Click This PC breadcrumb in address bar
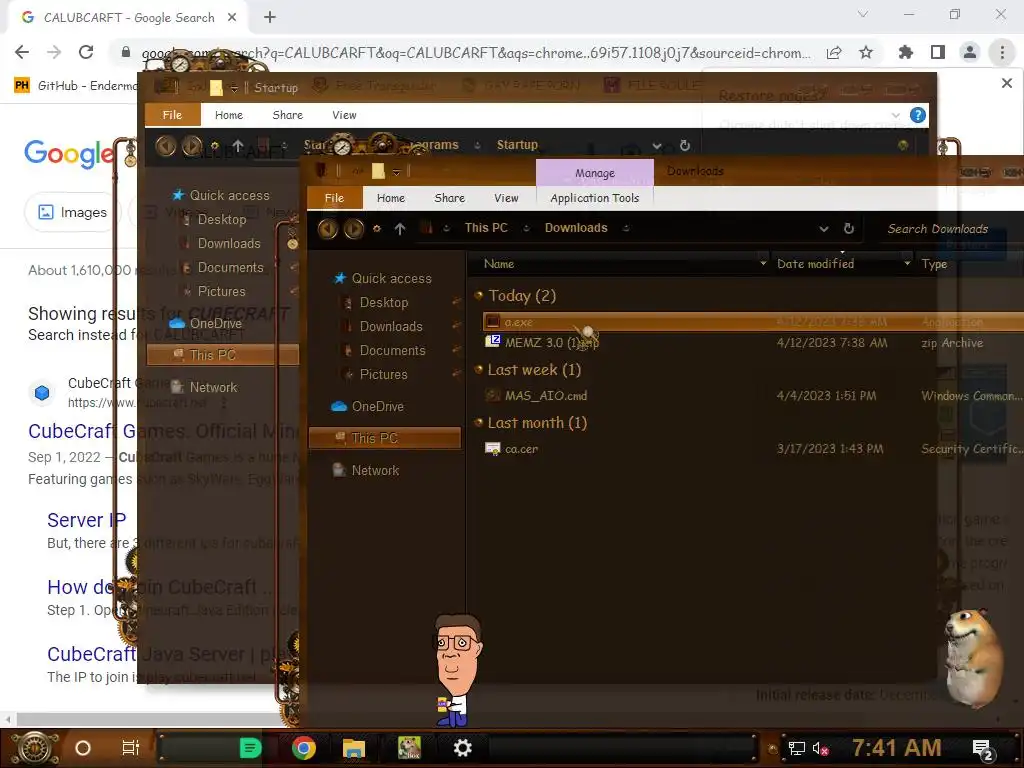The width and height of the screenshot is (1024, 768). 486,228
